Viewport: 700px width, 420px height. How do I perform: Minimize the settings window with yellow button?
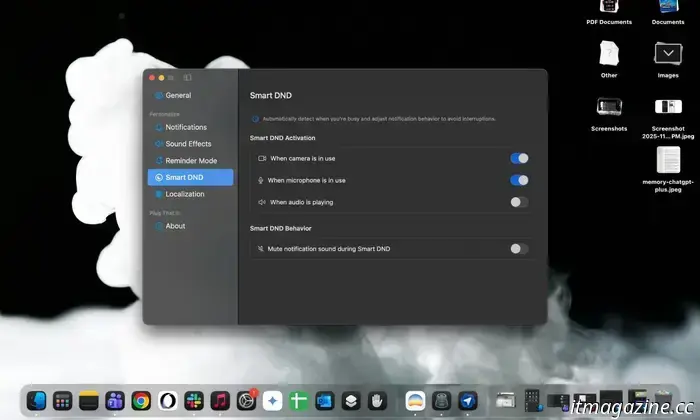(161, 78)
